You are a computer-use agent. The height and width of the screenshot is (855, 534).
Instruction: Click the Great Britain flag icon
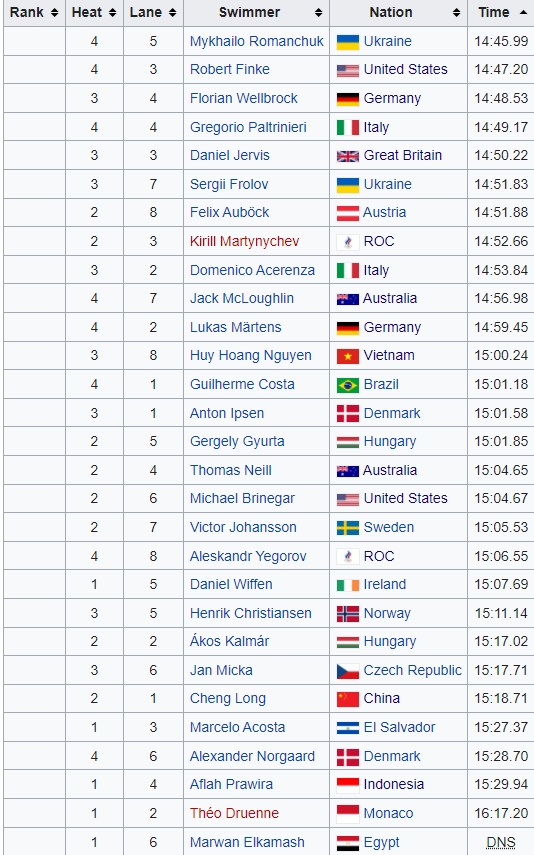pos(347,156)
